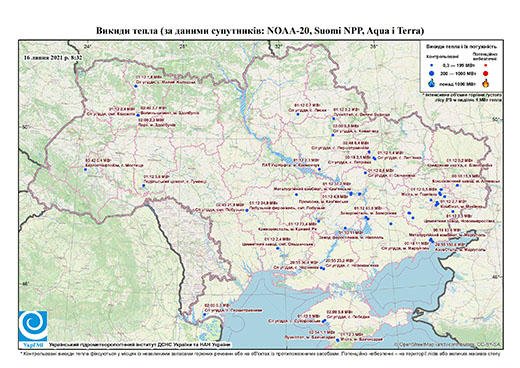Select the Alchevsk coke plant marker
The image size is (520, 368).
457,185
